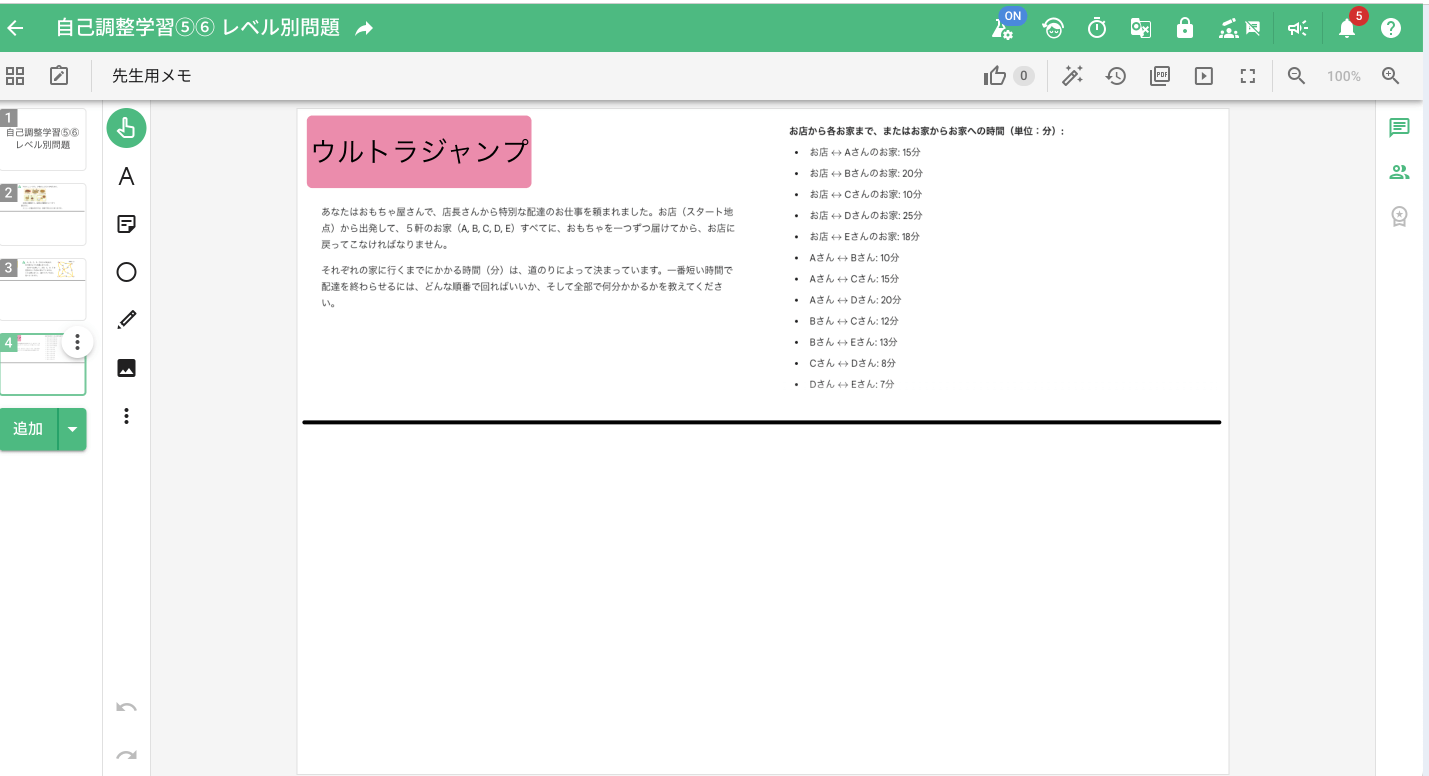Image resolution: width=1429 pixels, height=776 pixels.
Task: Export the pages as PDF
Action: (x=1160, y=76)
